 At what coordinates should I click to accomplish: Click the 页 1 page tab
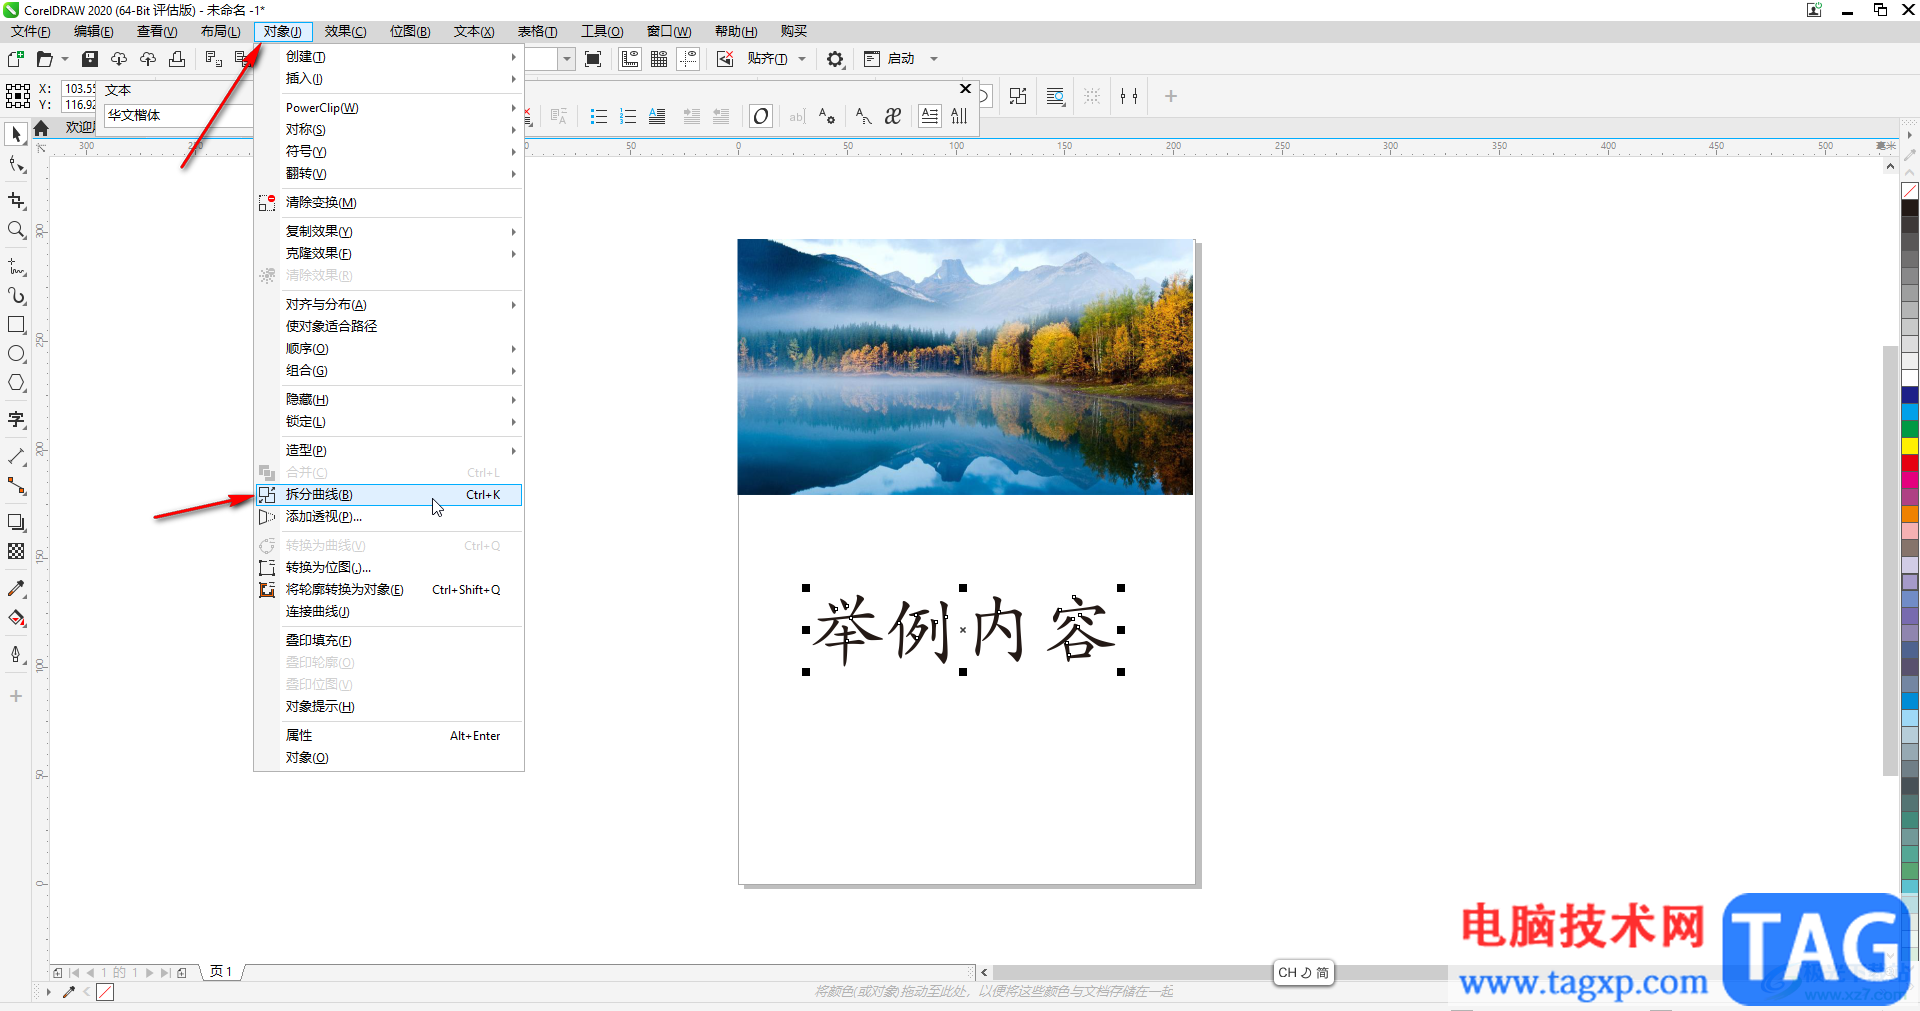[221, 972]
